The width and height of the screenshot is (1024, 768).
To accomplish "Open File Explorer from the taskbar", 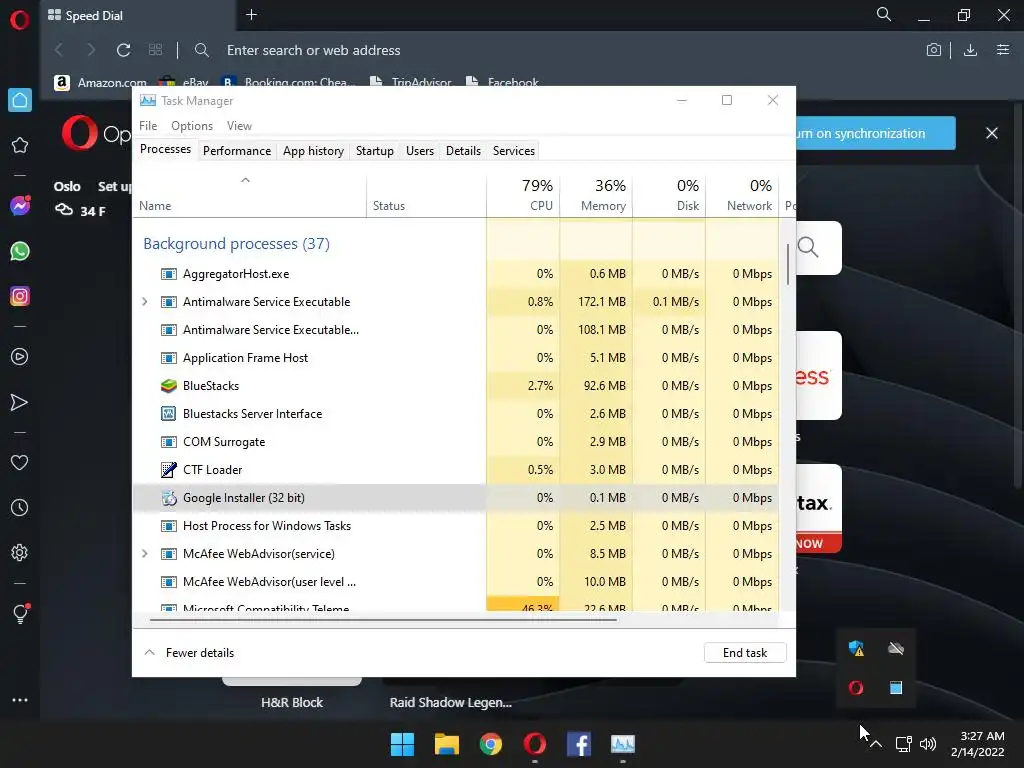I will (x=447, y=744).
